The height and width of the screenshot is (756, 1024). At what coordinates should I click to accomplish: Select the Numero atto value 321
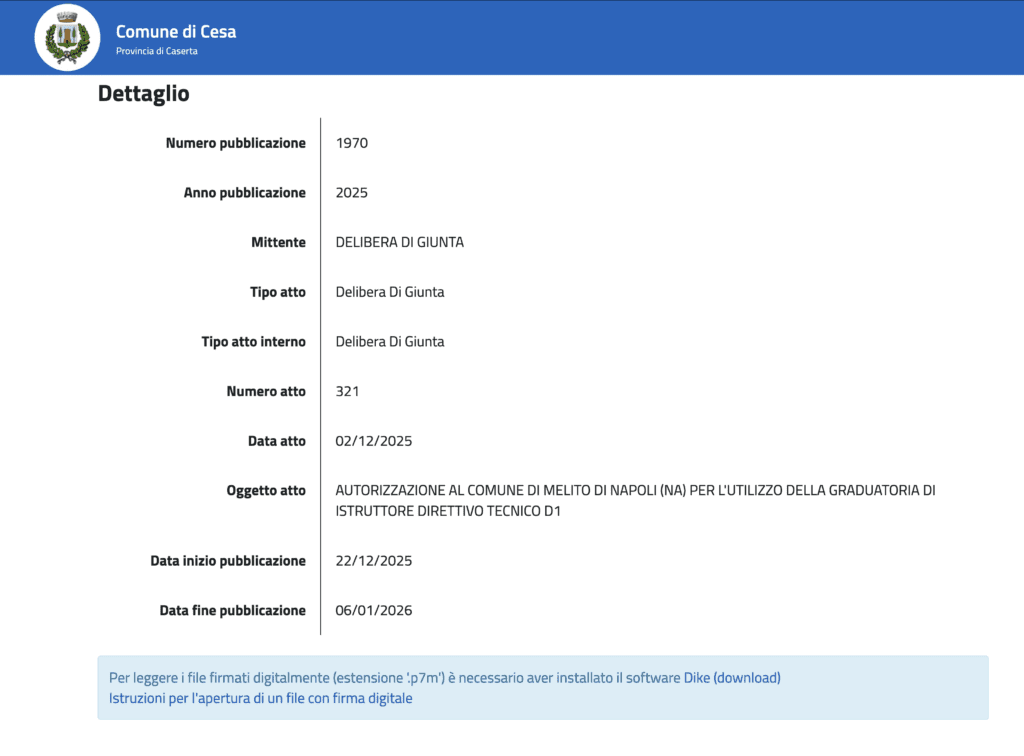(347, 392)
